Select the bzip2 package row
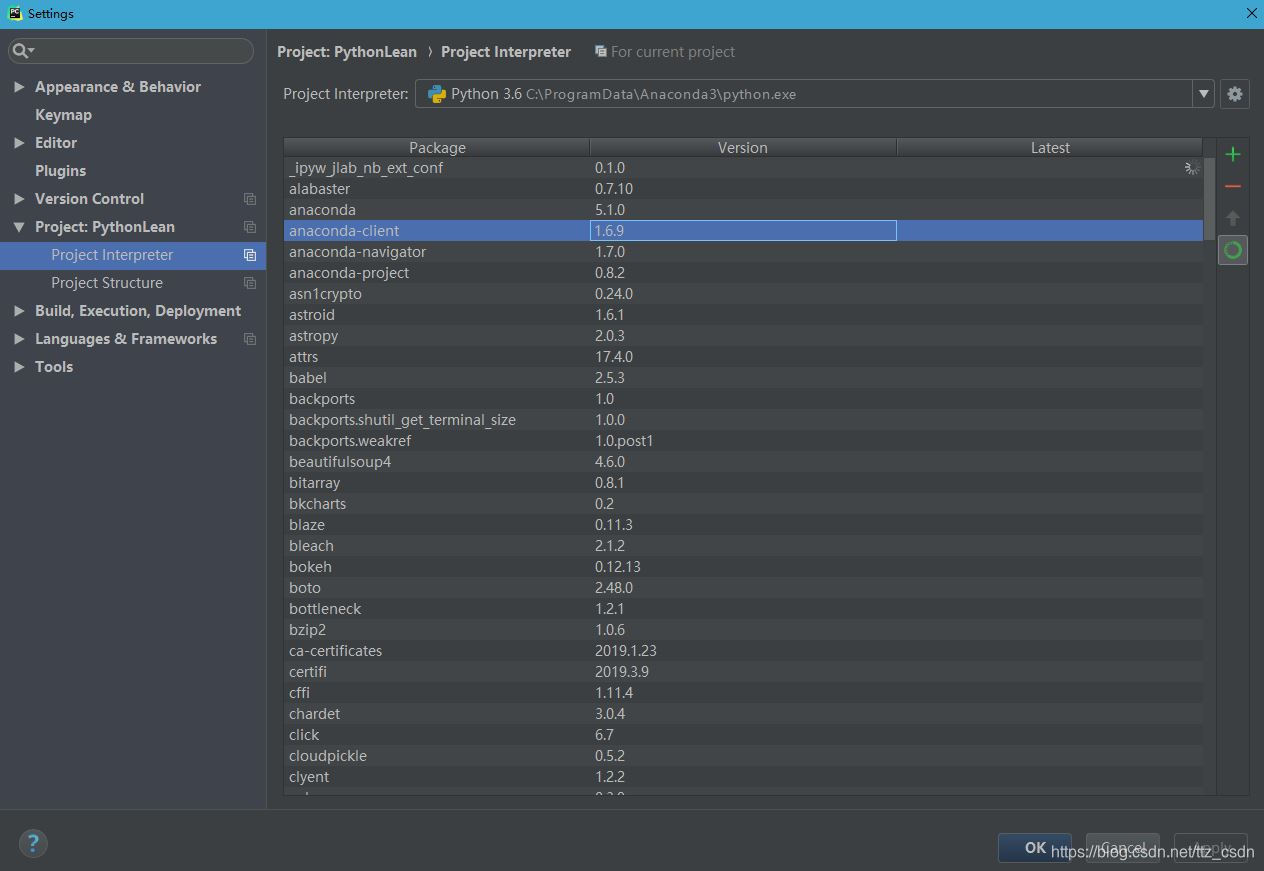1264x871 pixels. click(x=743, y=630)
